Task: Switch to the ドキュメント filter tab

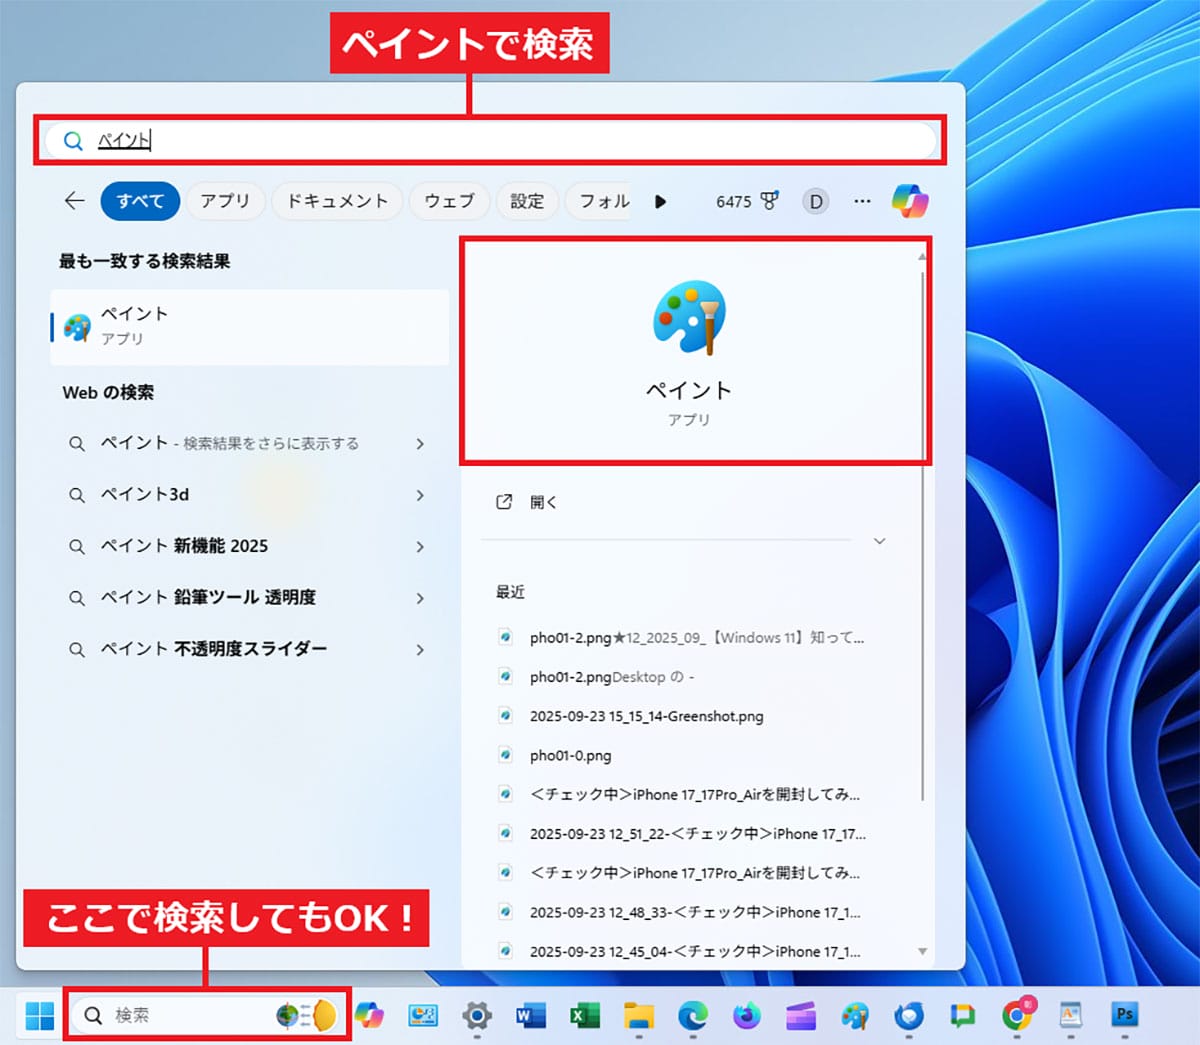Action: [x=337, y=201]
